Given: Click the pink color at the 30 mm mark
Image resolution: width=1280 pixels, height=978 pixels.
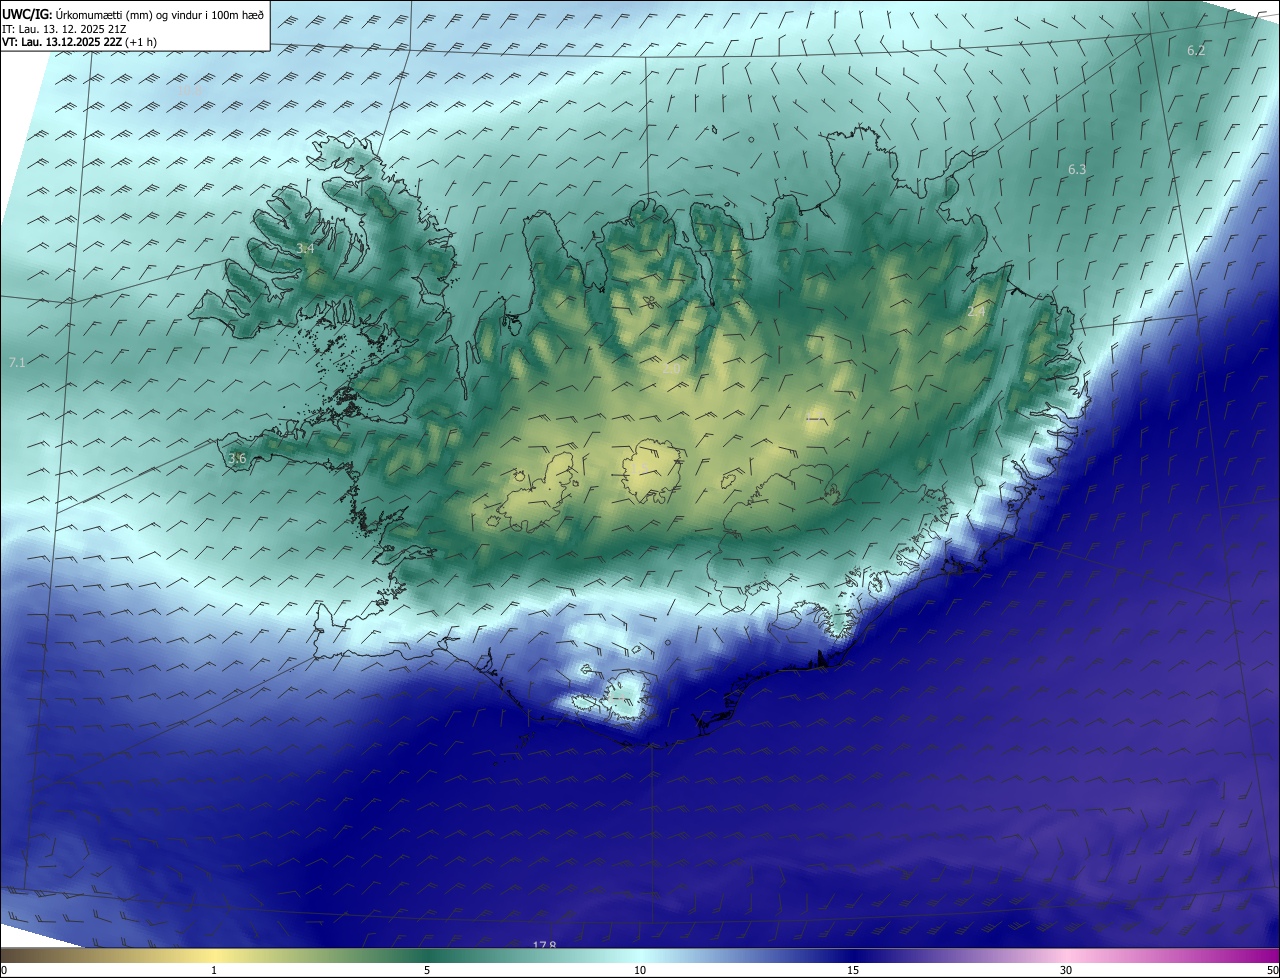Looking at the screenshot, I should 1066,956.
